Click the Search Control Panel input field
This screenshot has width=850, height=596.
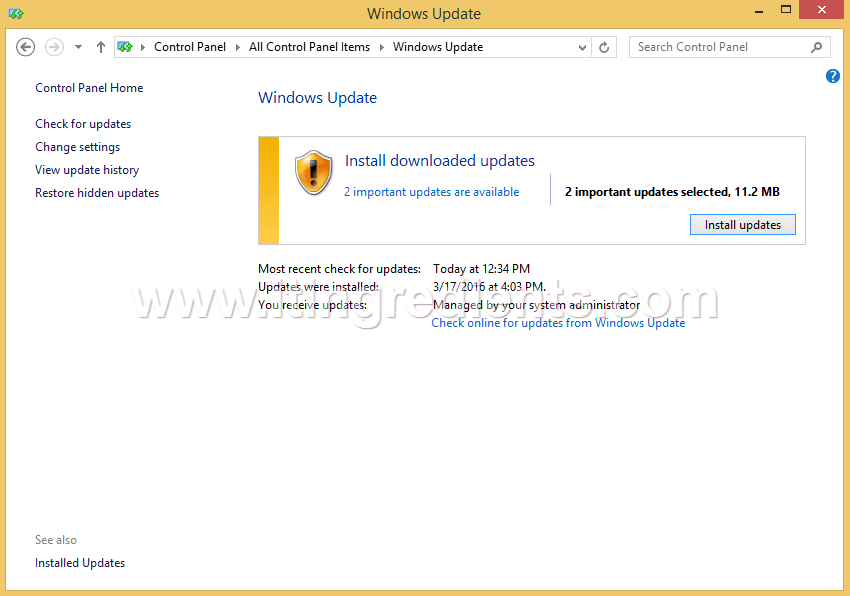[x=720, y=47]
